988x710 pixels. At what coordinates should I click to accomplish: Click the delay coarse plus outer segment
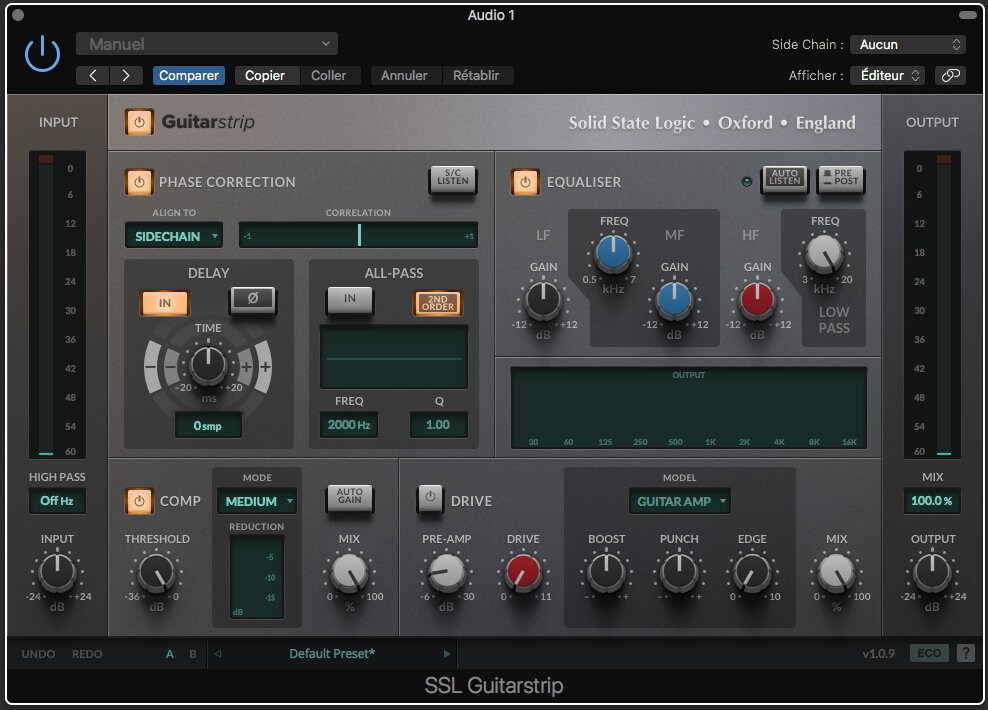265,367
